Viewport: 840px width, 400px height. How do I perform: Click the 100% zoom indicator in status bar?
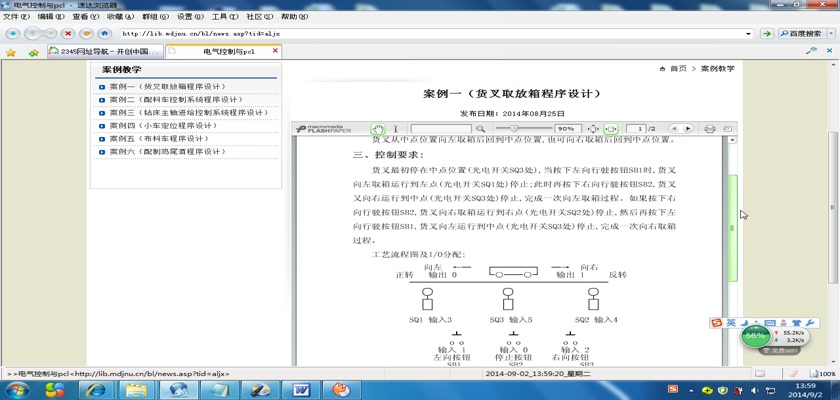pyautogui.click(x=824, y=373)
